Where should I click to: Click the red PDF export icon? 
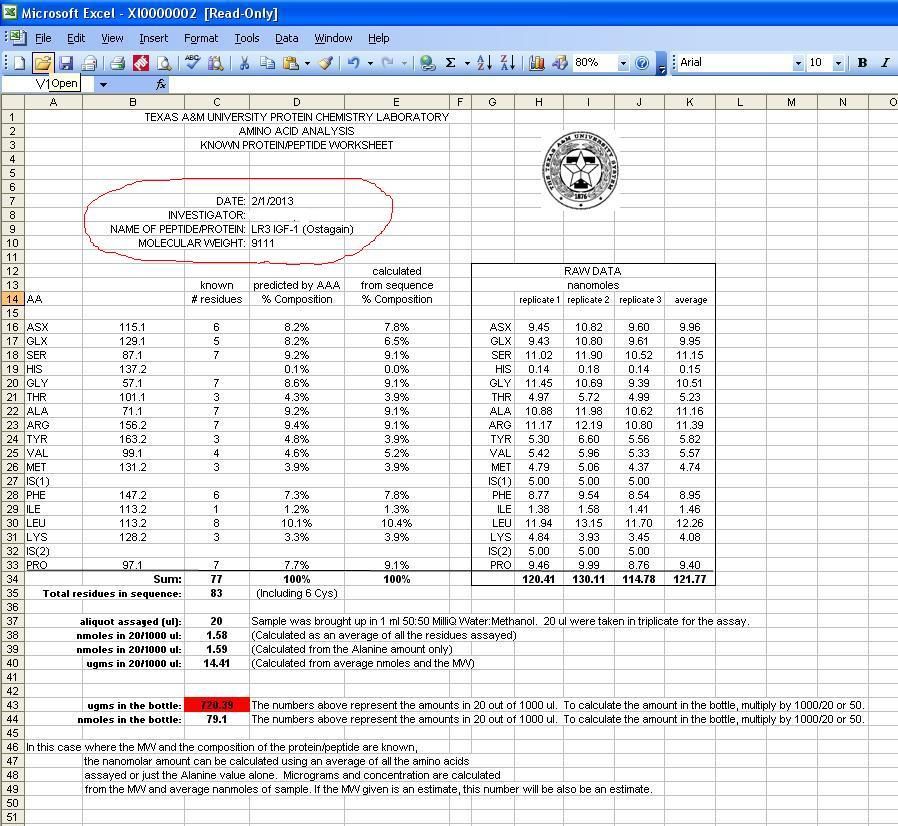tap(141, 62)
